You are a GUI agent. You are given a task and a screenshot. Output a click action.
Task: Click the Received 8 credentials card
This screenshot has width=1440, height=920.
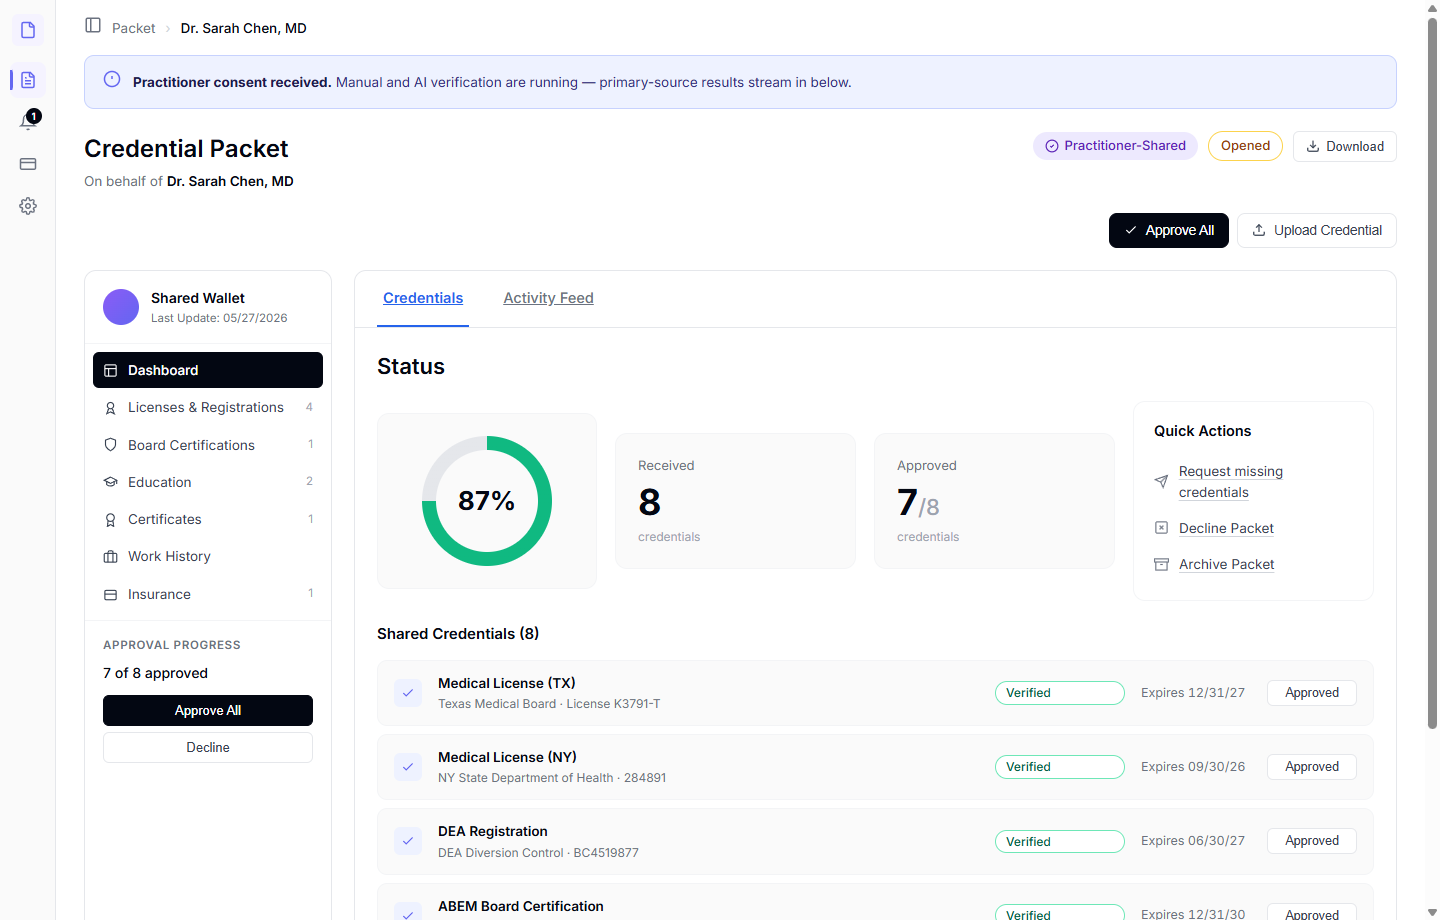pyautogui.click(x=735, y=501)
